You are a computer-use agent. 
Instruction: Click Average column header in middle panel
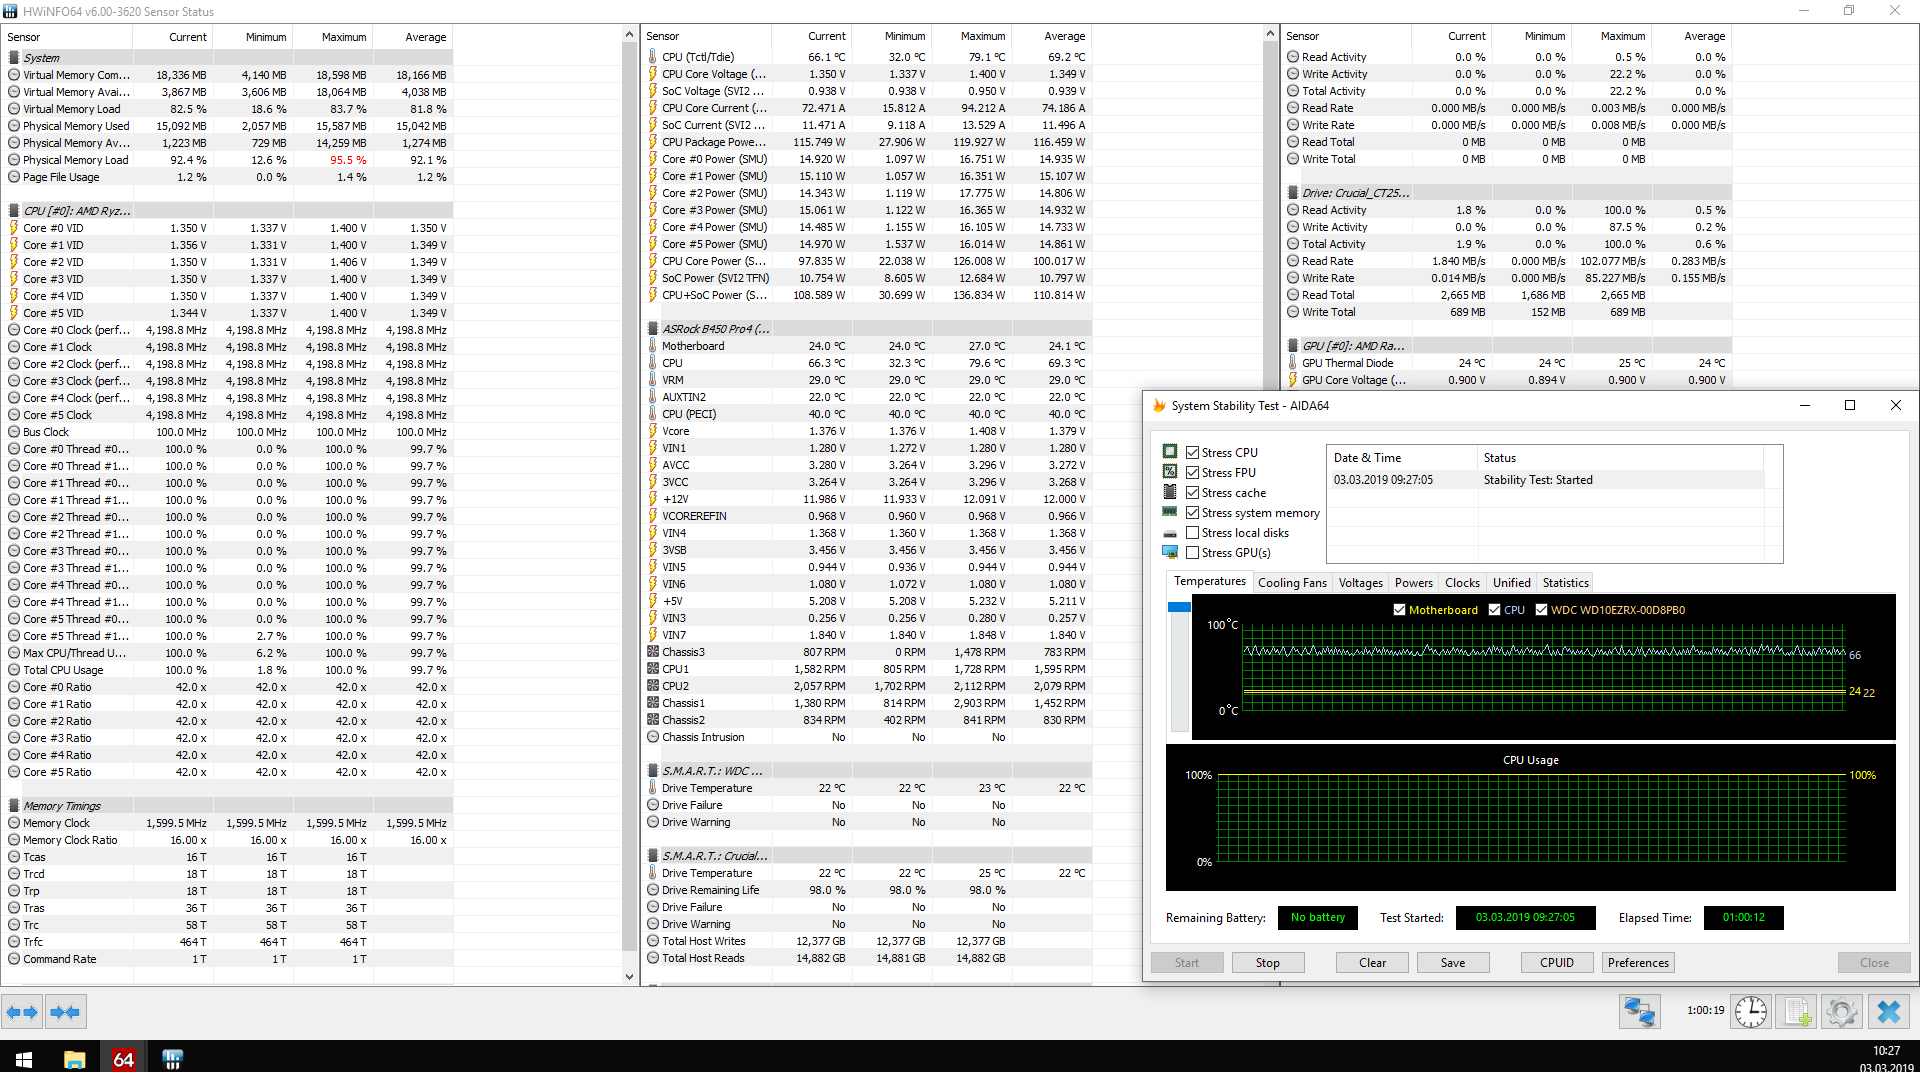[1052, 36]
